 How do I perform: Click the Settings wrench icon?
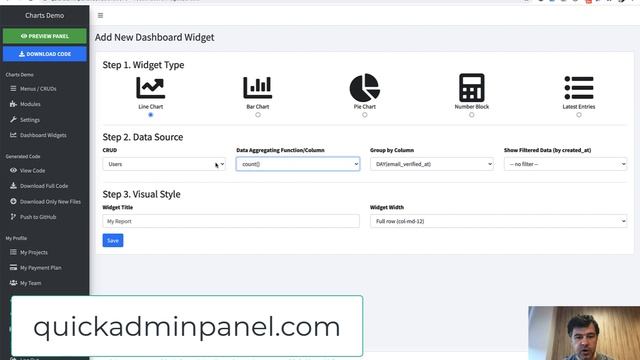click(13, 120)
